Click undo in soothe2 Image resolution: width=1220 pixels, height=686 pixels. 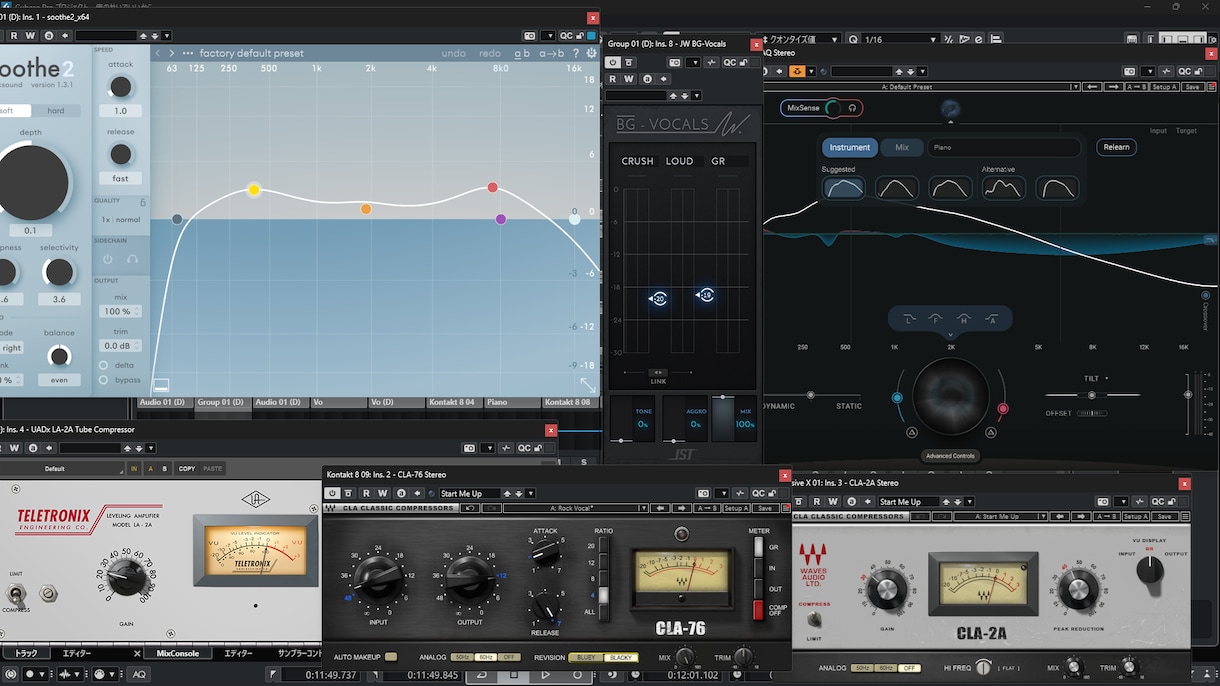point(453,53)
